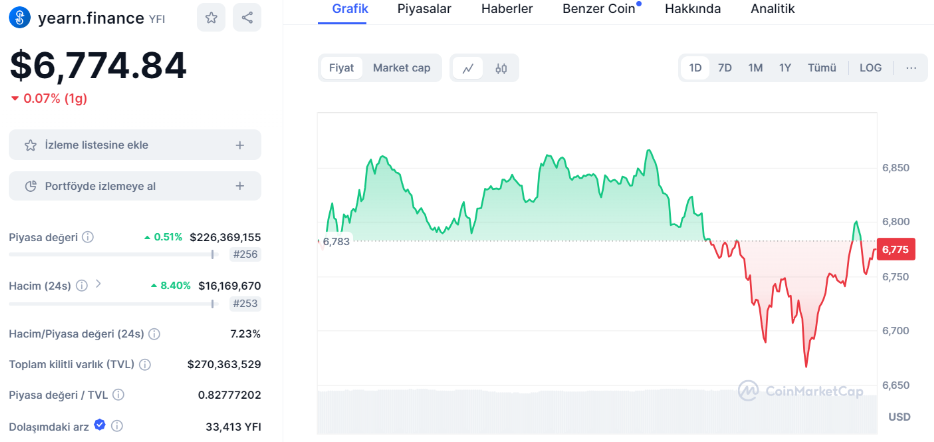Click Portföyde izlemeye al button

tap(135, 186)
